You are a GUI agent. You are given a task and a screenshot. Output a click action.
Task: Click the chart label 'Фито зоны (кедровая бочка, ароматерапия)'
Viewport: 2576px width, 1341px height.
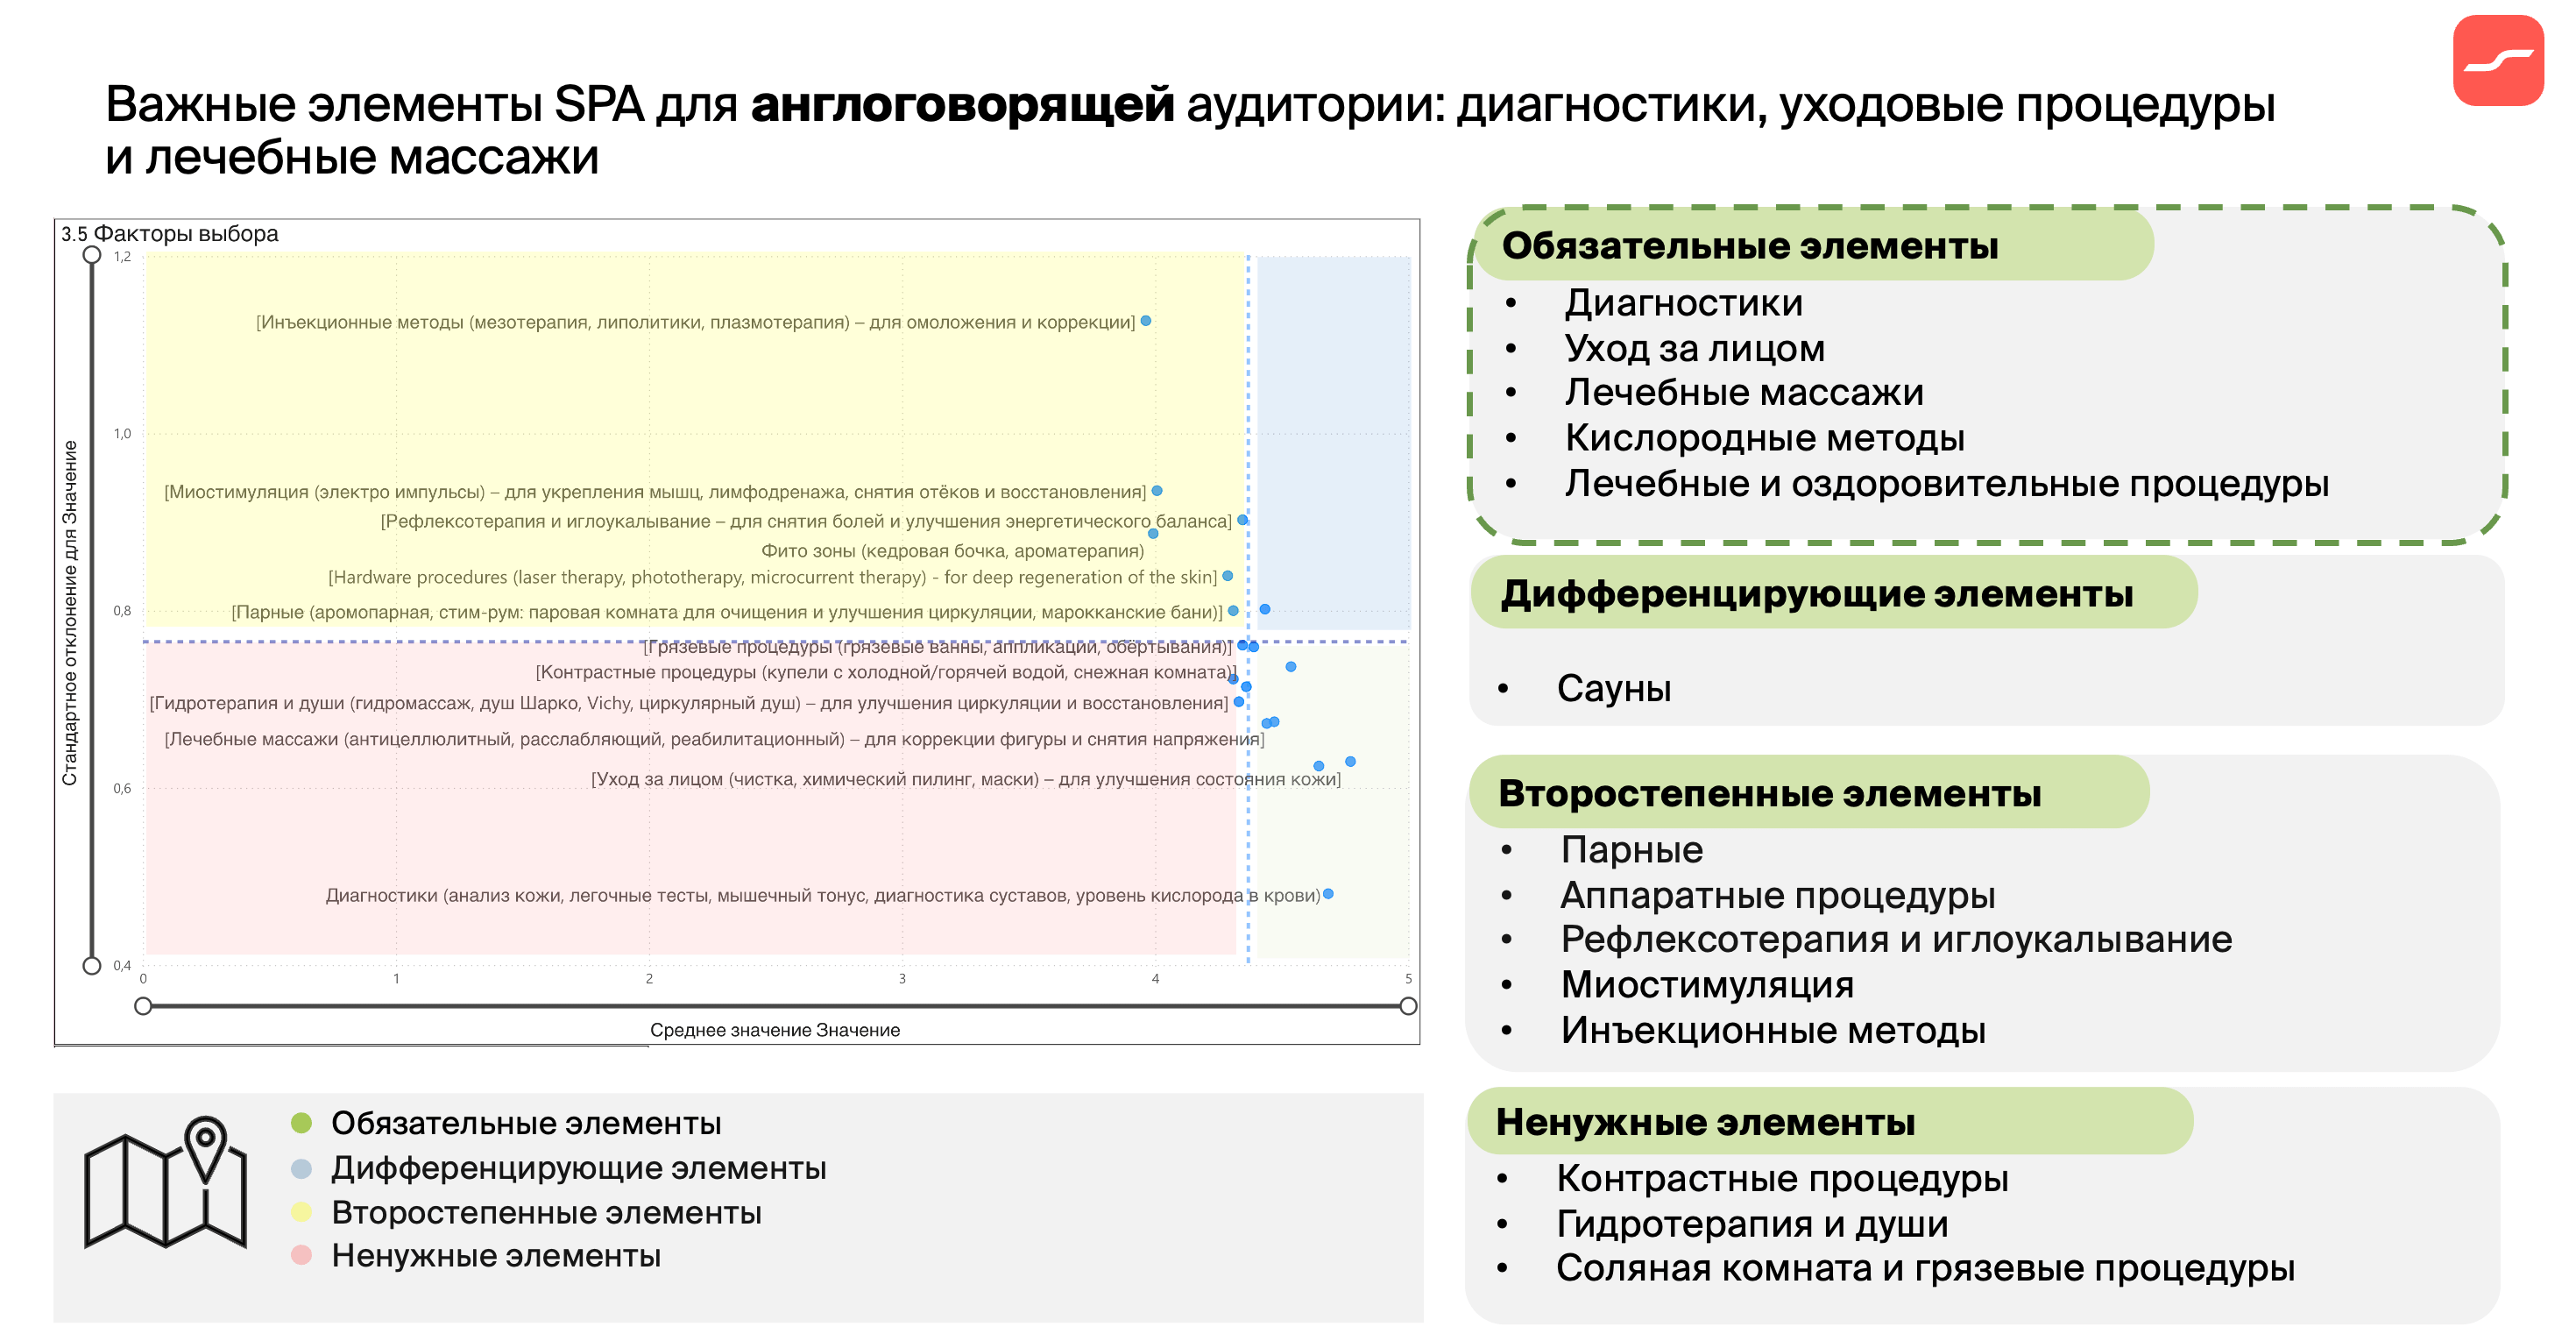(x=952, y=551)
